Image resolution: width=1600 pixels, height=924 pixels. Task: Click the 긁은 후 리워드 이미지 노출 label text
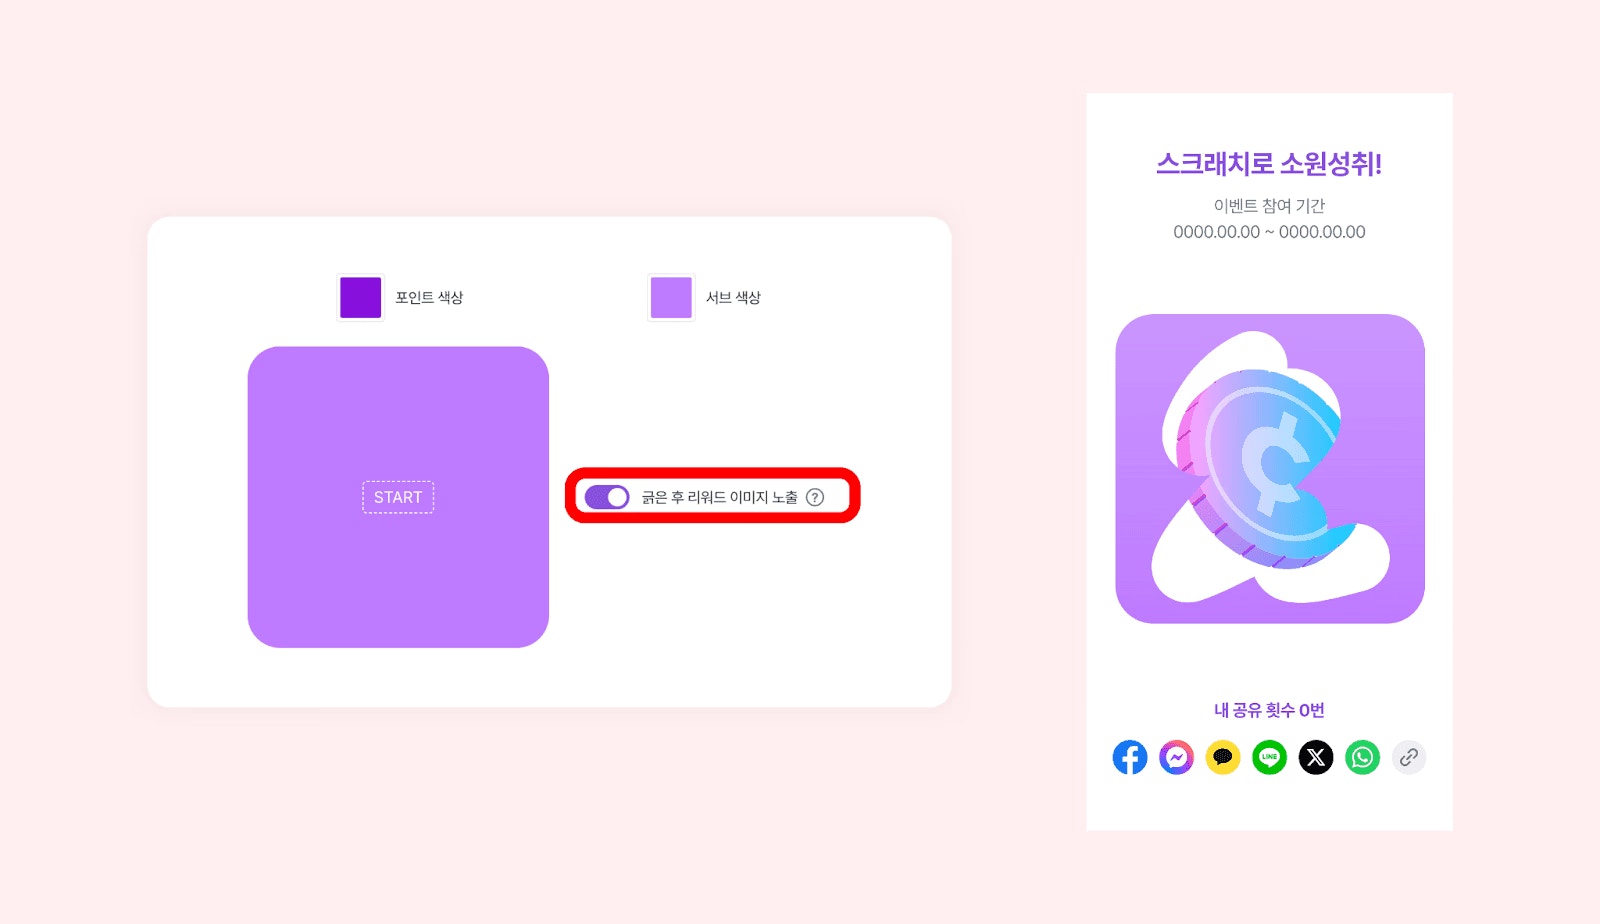(720, 497)
